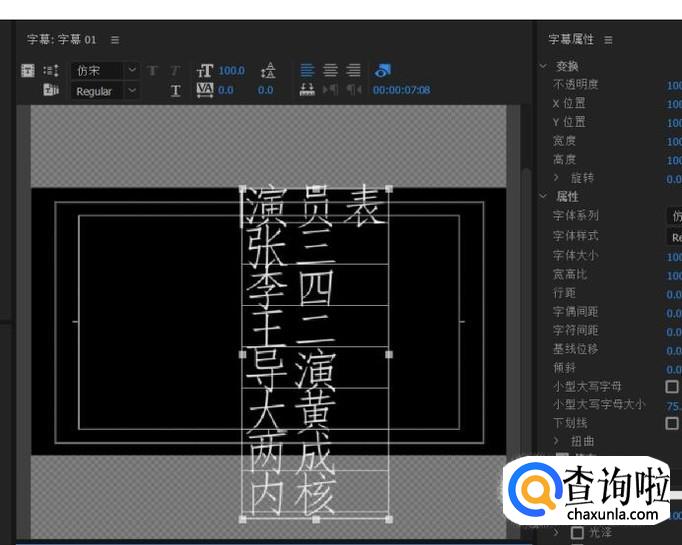This screenshot has height=545, width=682.
Task: Click the Y 位置 value
Action: [x=674, y=123]
